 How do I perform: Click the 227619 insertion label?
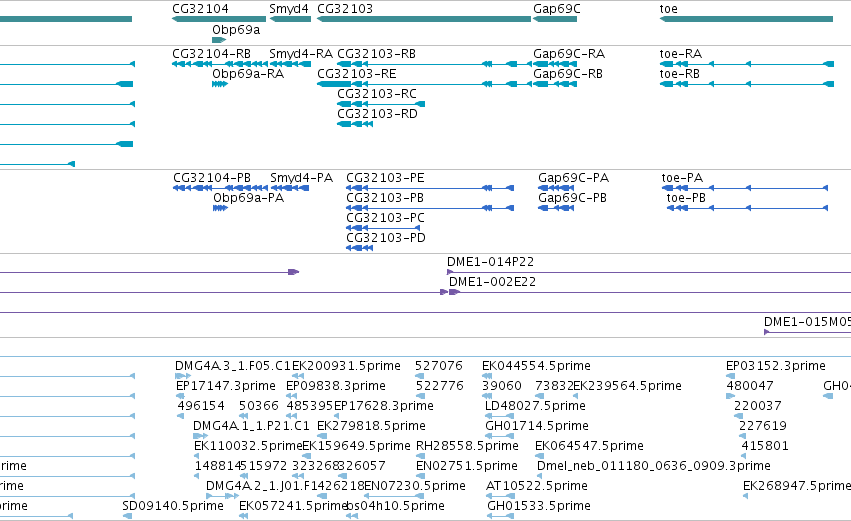pos(763,426)
